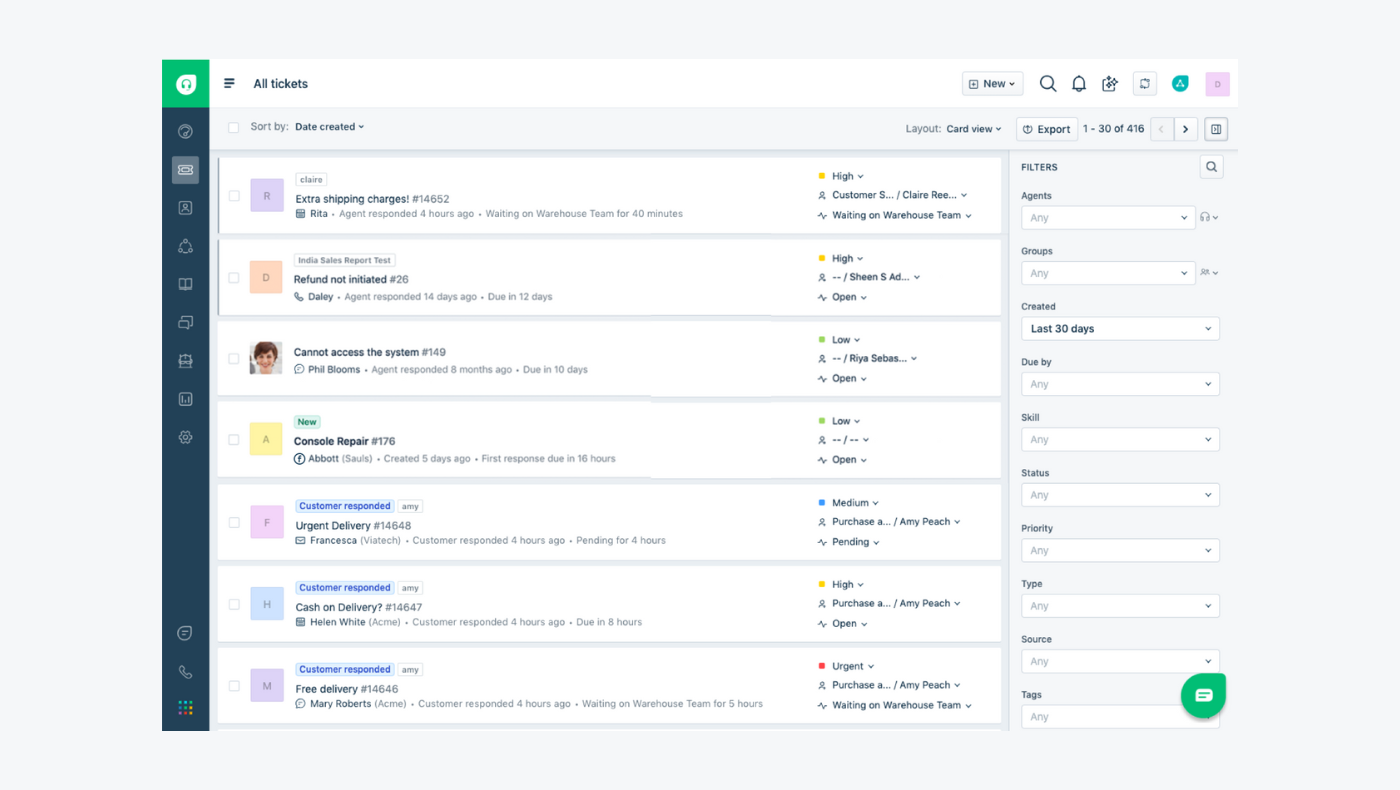Check the Cash on Delivery ticket checkbox
The width and height of the screenshot is (1400, 790).
click(x=234, y=604)
